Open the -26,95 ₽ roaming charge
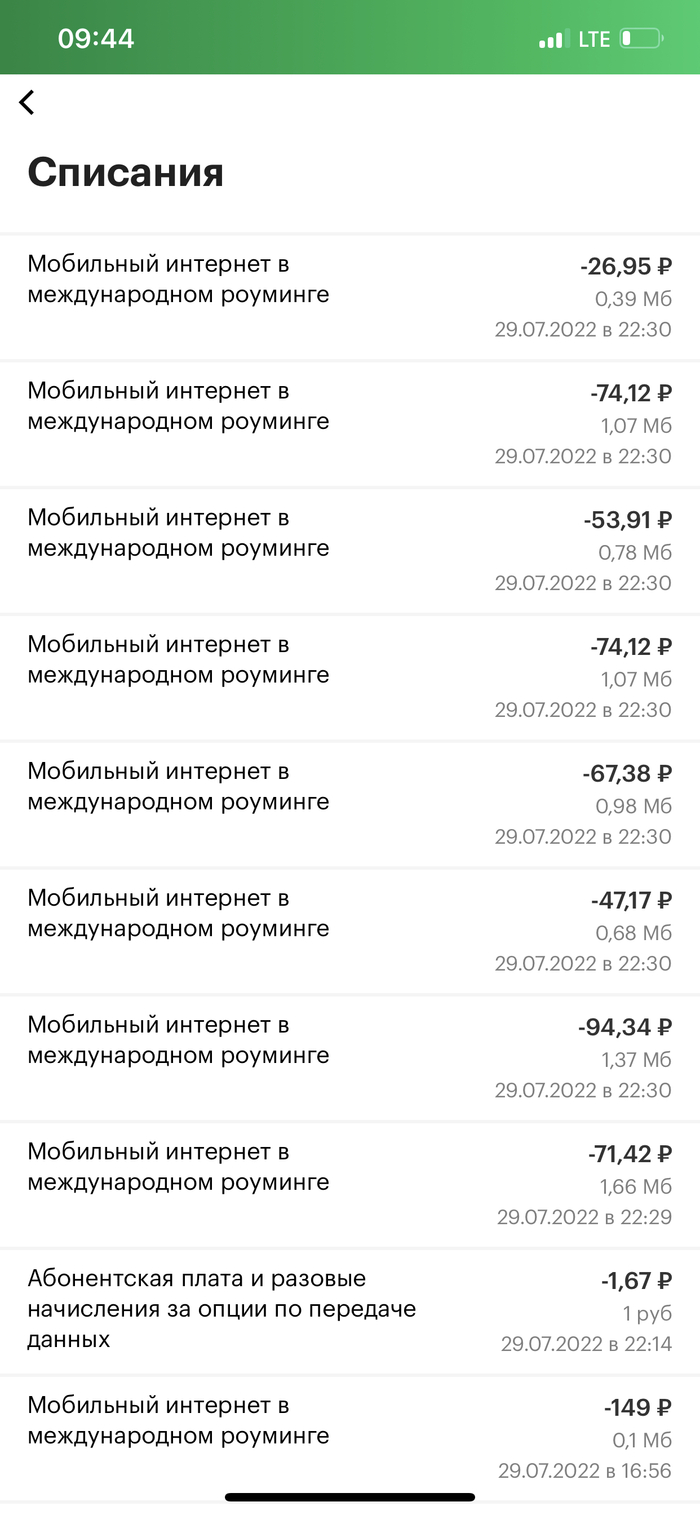 (350, 297)
